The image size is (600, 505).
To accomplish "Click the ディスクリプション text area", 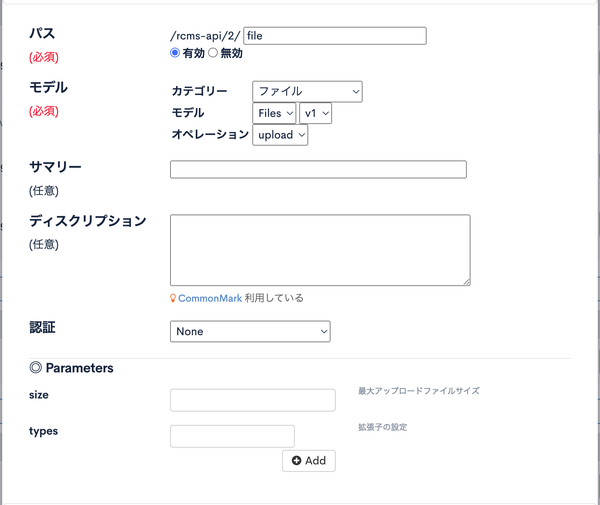I will [320, 250].
